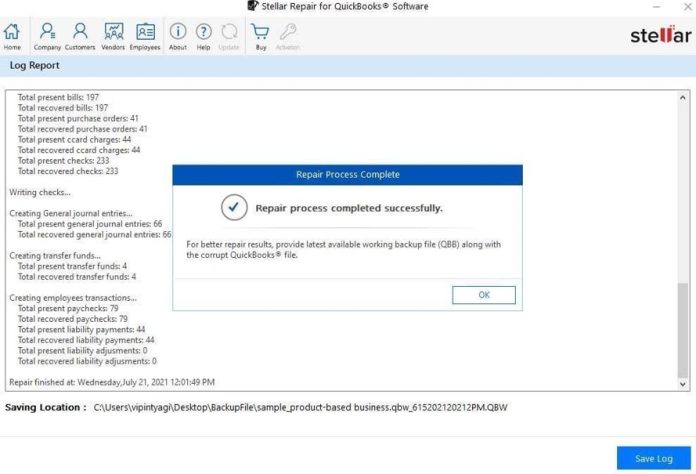Viewport: 696px width, 474px height.
Task: Click 'Creating employees transactions...' line
Action: (x=73, y=298)
